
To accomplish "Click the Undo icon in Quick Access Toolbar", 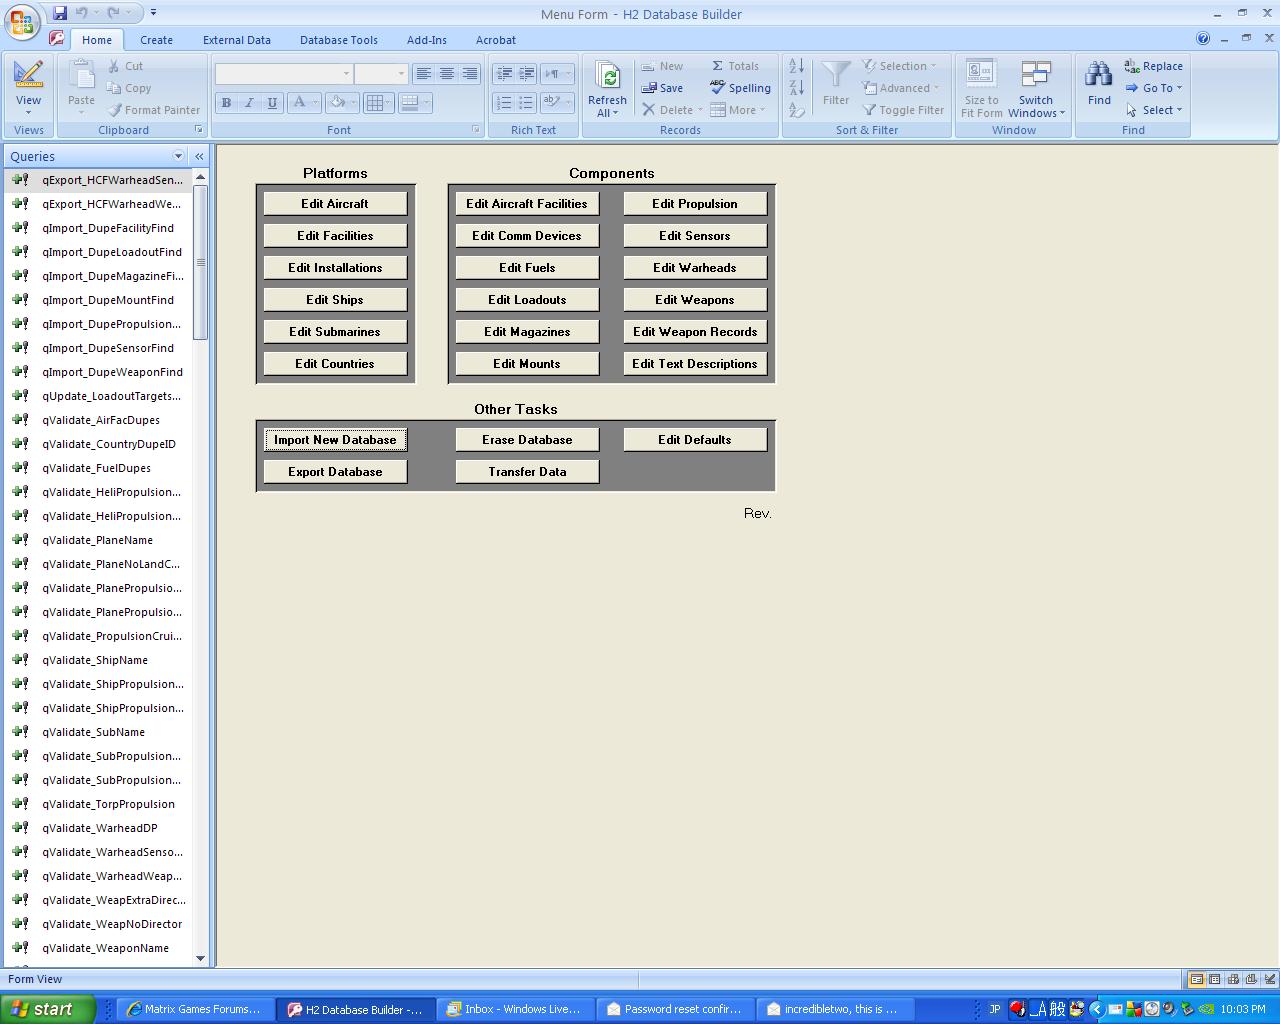I will [x=82, y=13].
